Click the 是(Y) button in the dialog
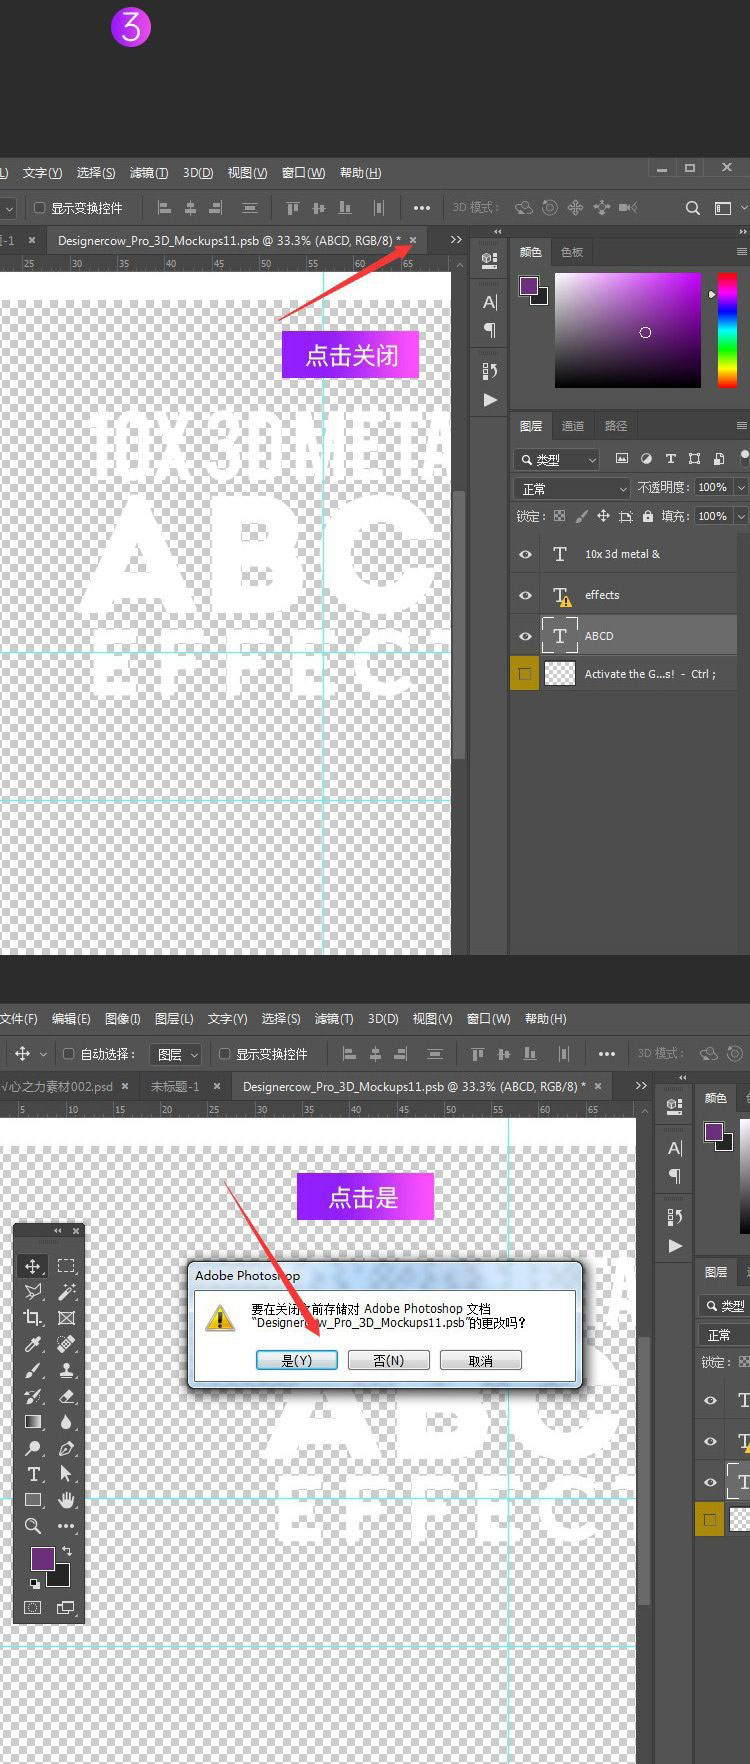The width and height of the screenshot is (750, 1764). tap(297, 1360)
